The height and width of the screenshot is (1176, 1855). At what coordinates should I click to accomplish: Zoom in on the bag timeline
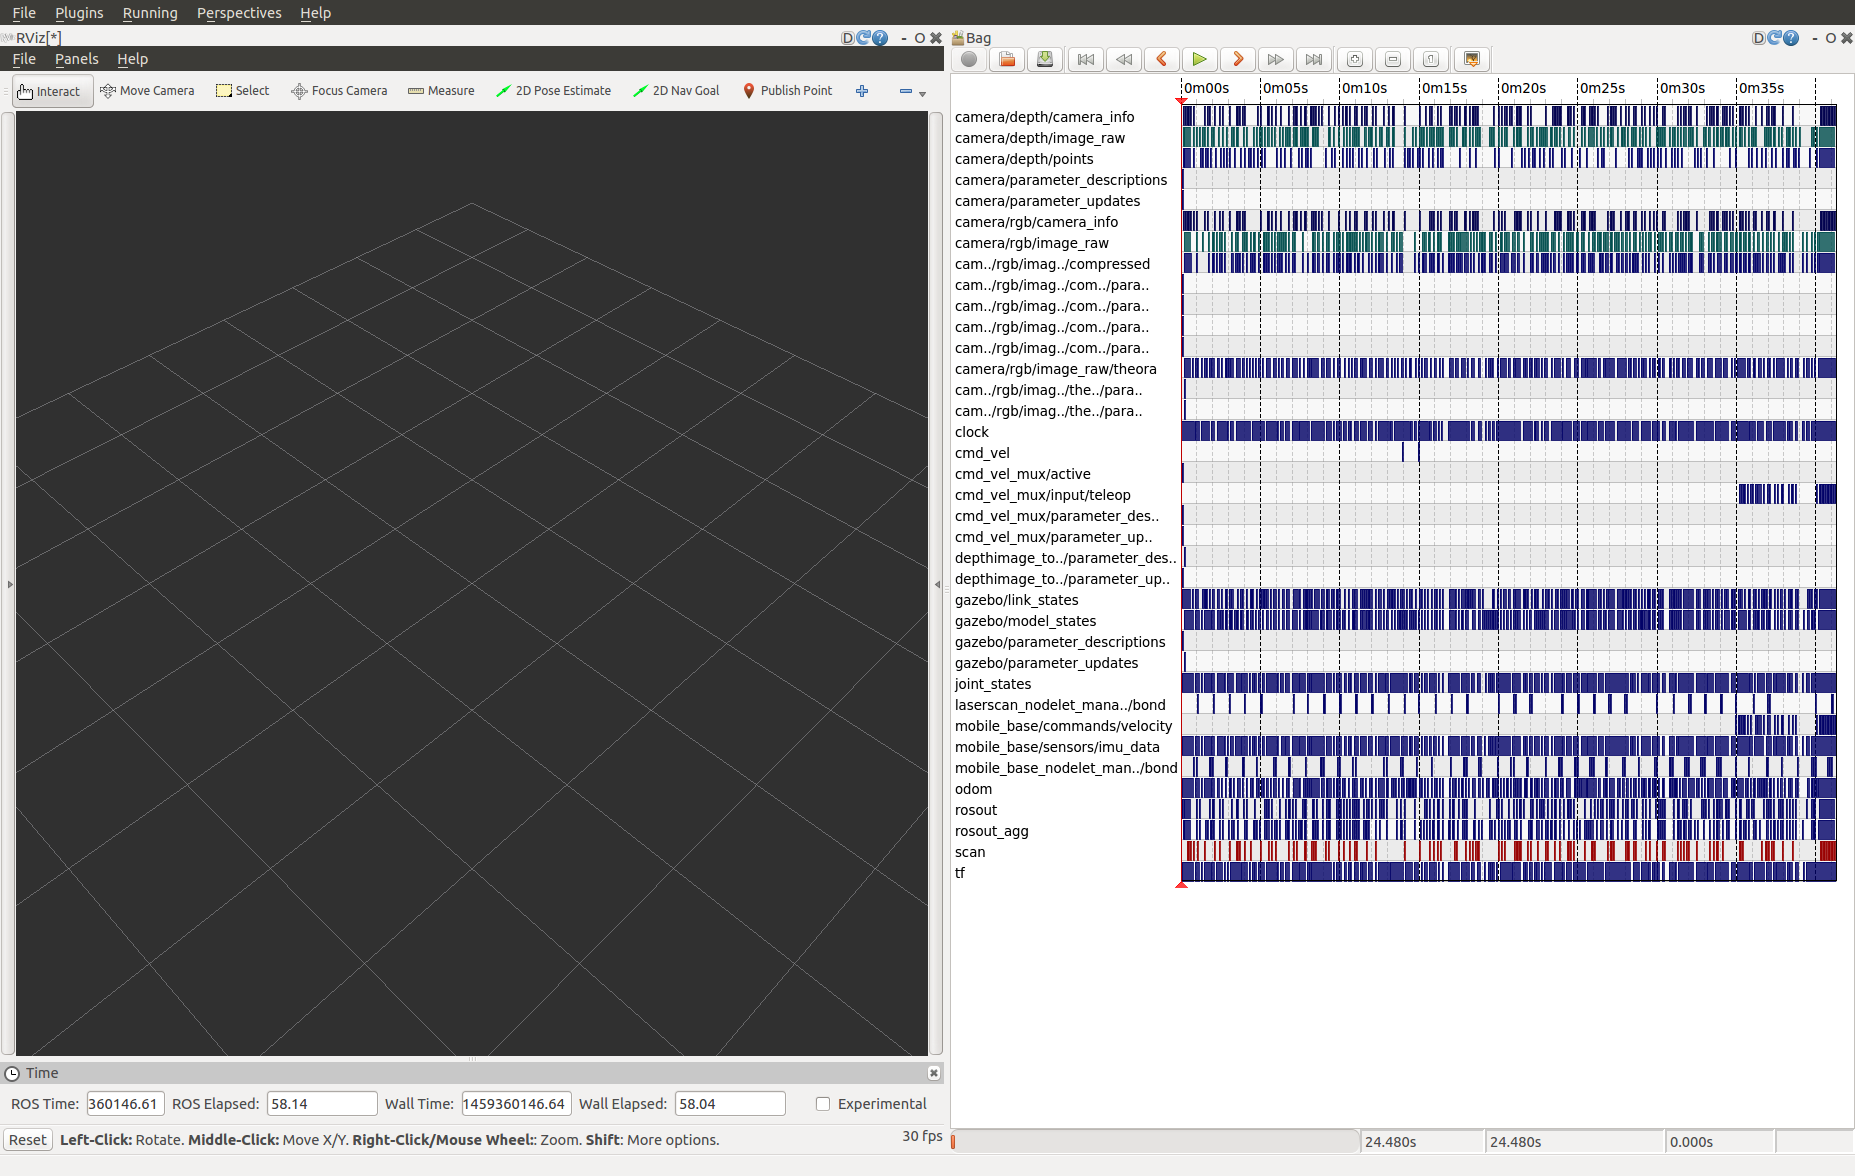coord(1355,60)
